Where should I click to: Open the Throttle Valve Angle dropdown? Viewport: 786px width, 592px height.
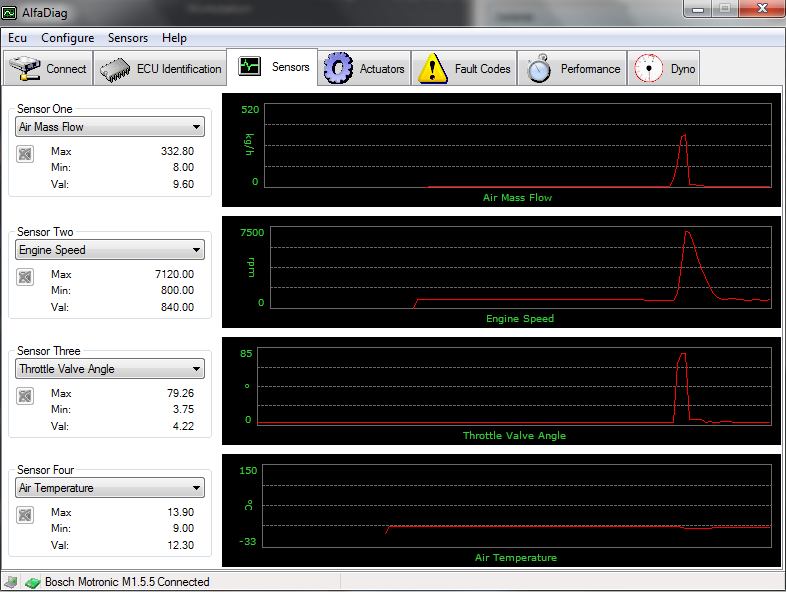[110, 369]
